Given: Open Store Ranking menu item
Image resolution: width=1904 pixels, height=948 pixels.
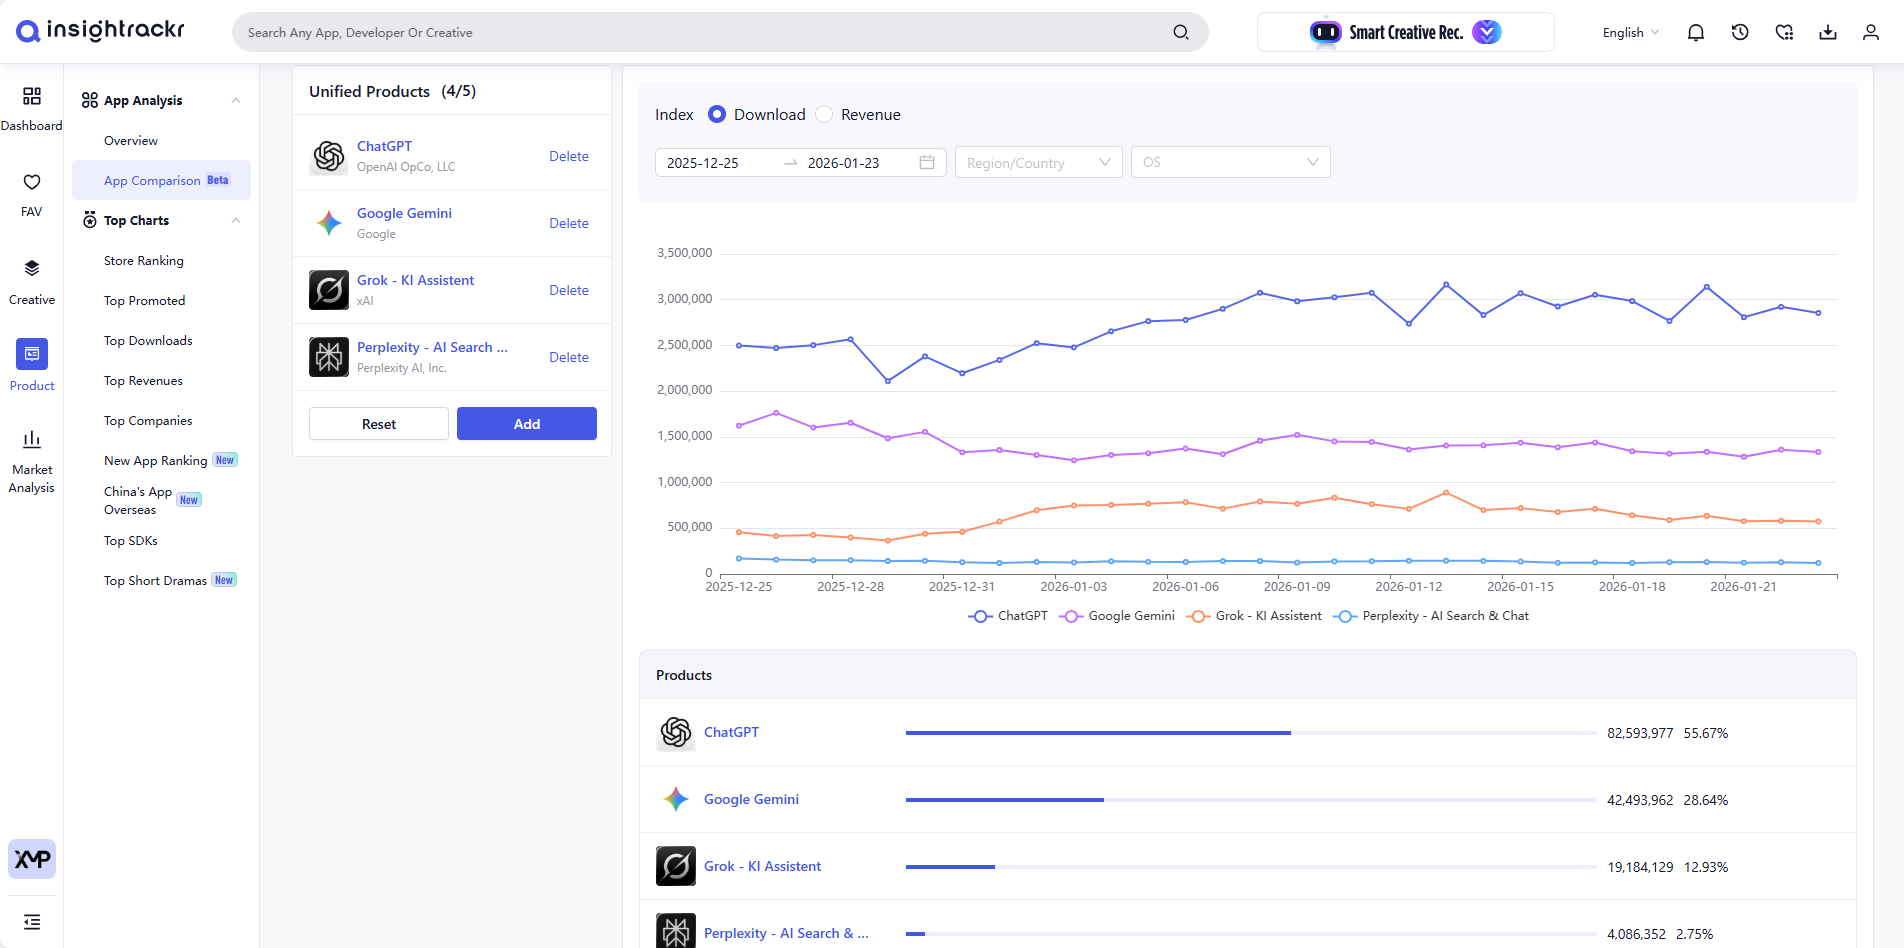Looking at the screenshot, I should (x=144, y=261).
